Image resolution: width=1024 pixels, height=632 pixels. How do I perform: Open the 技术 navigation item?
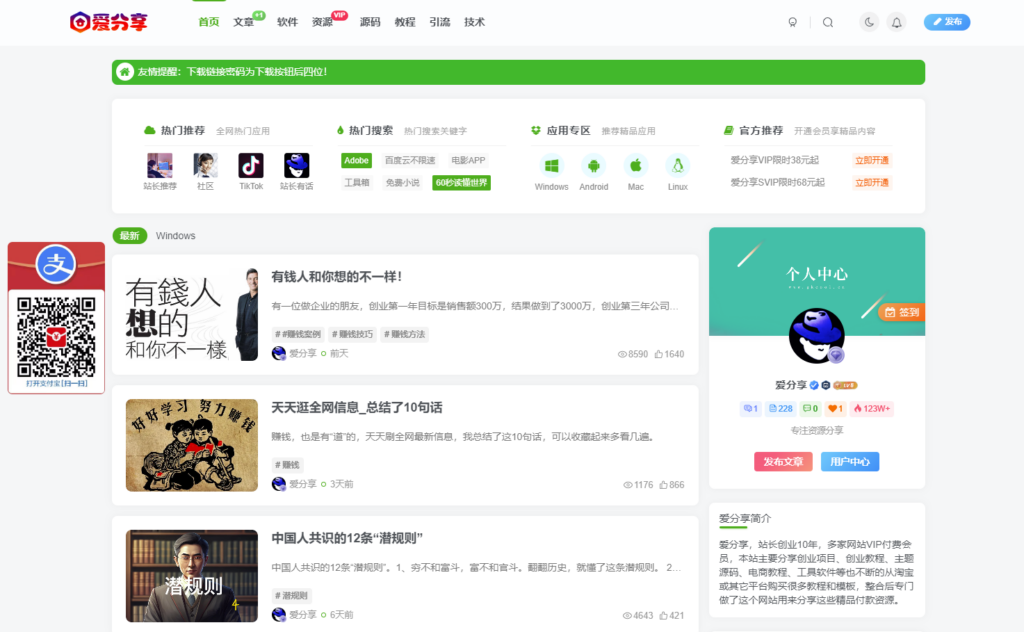click(x=474, y=21)
